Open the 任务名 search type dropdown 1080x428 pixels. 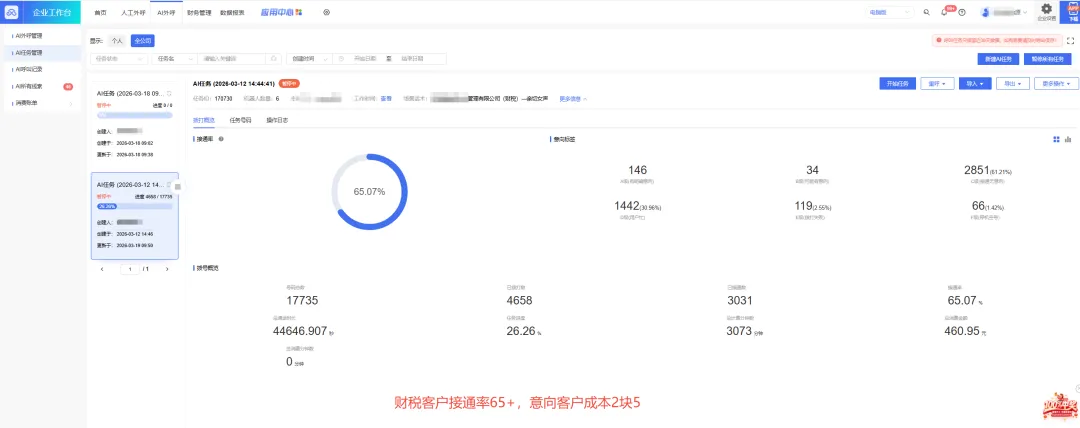[175, 59]
